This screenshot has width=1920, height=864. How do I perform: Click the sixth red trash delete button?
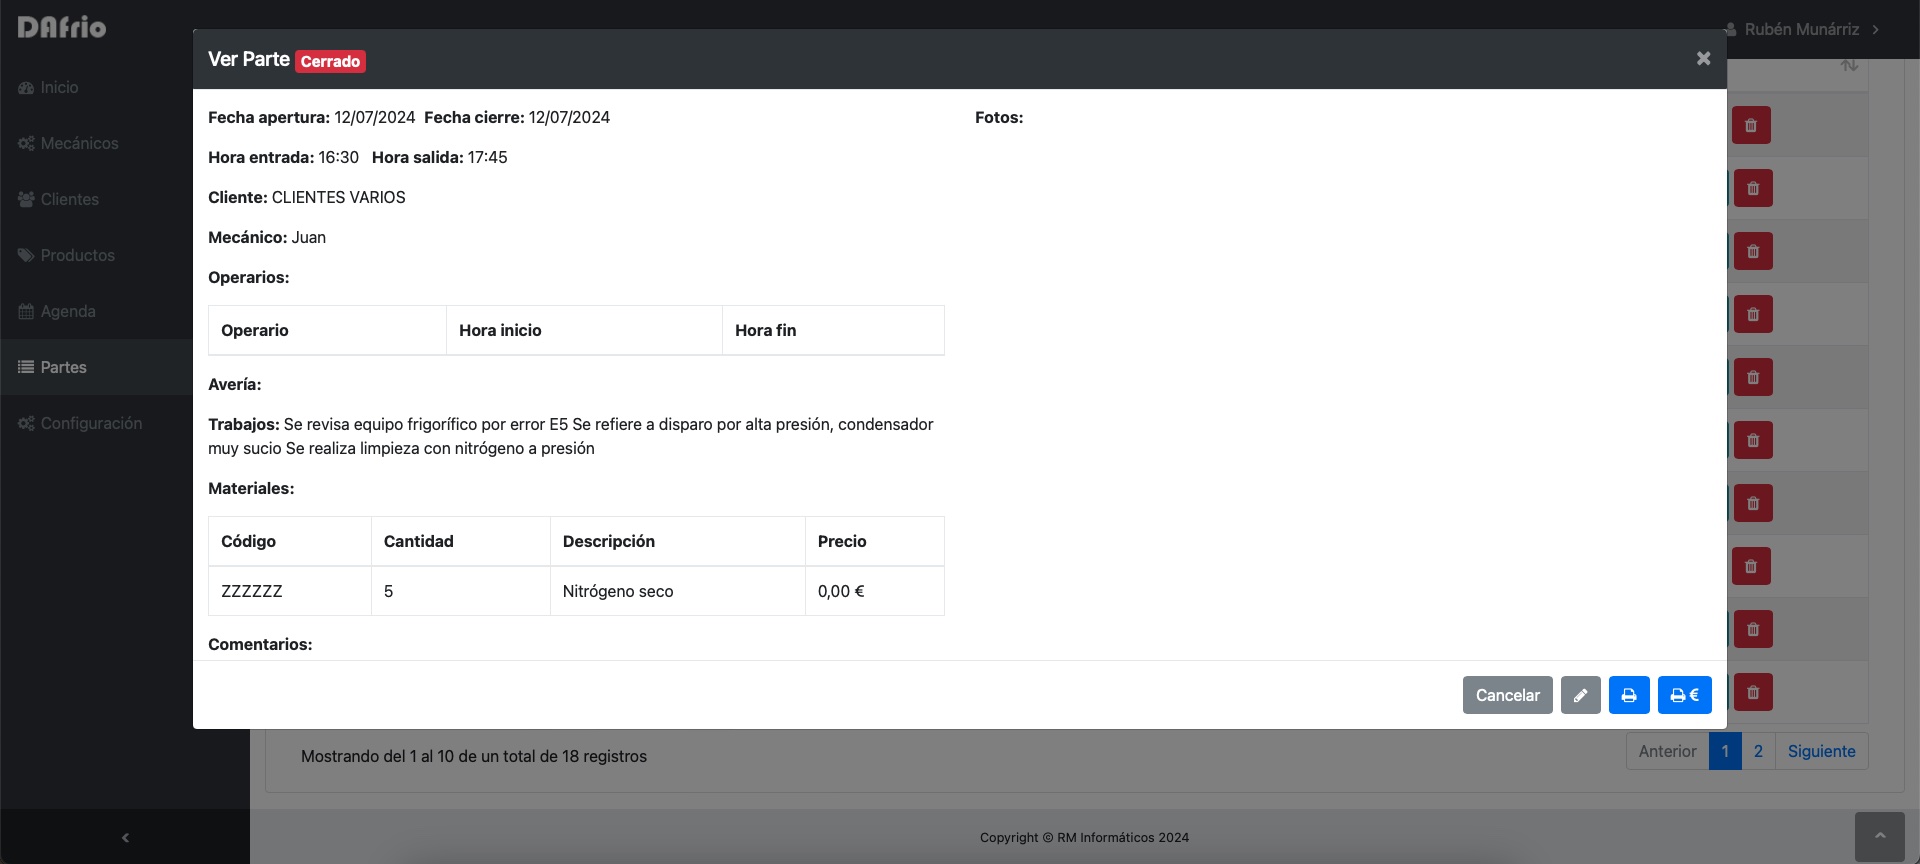tap(1753, 440)
